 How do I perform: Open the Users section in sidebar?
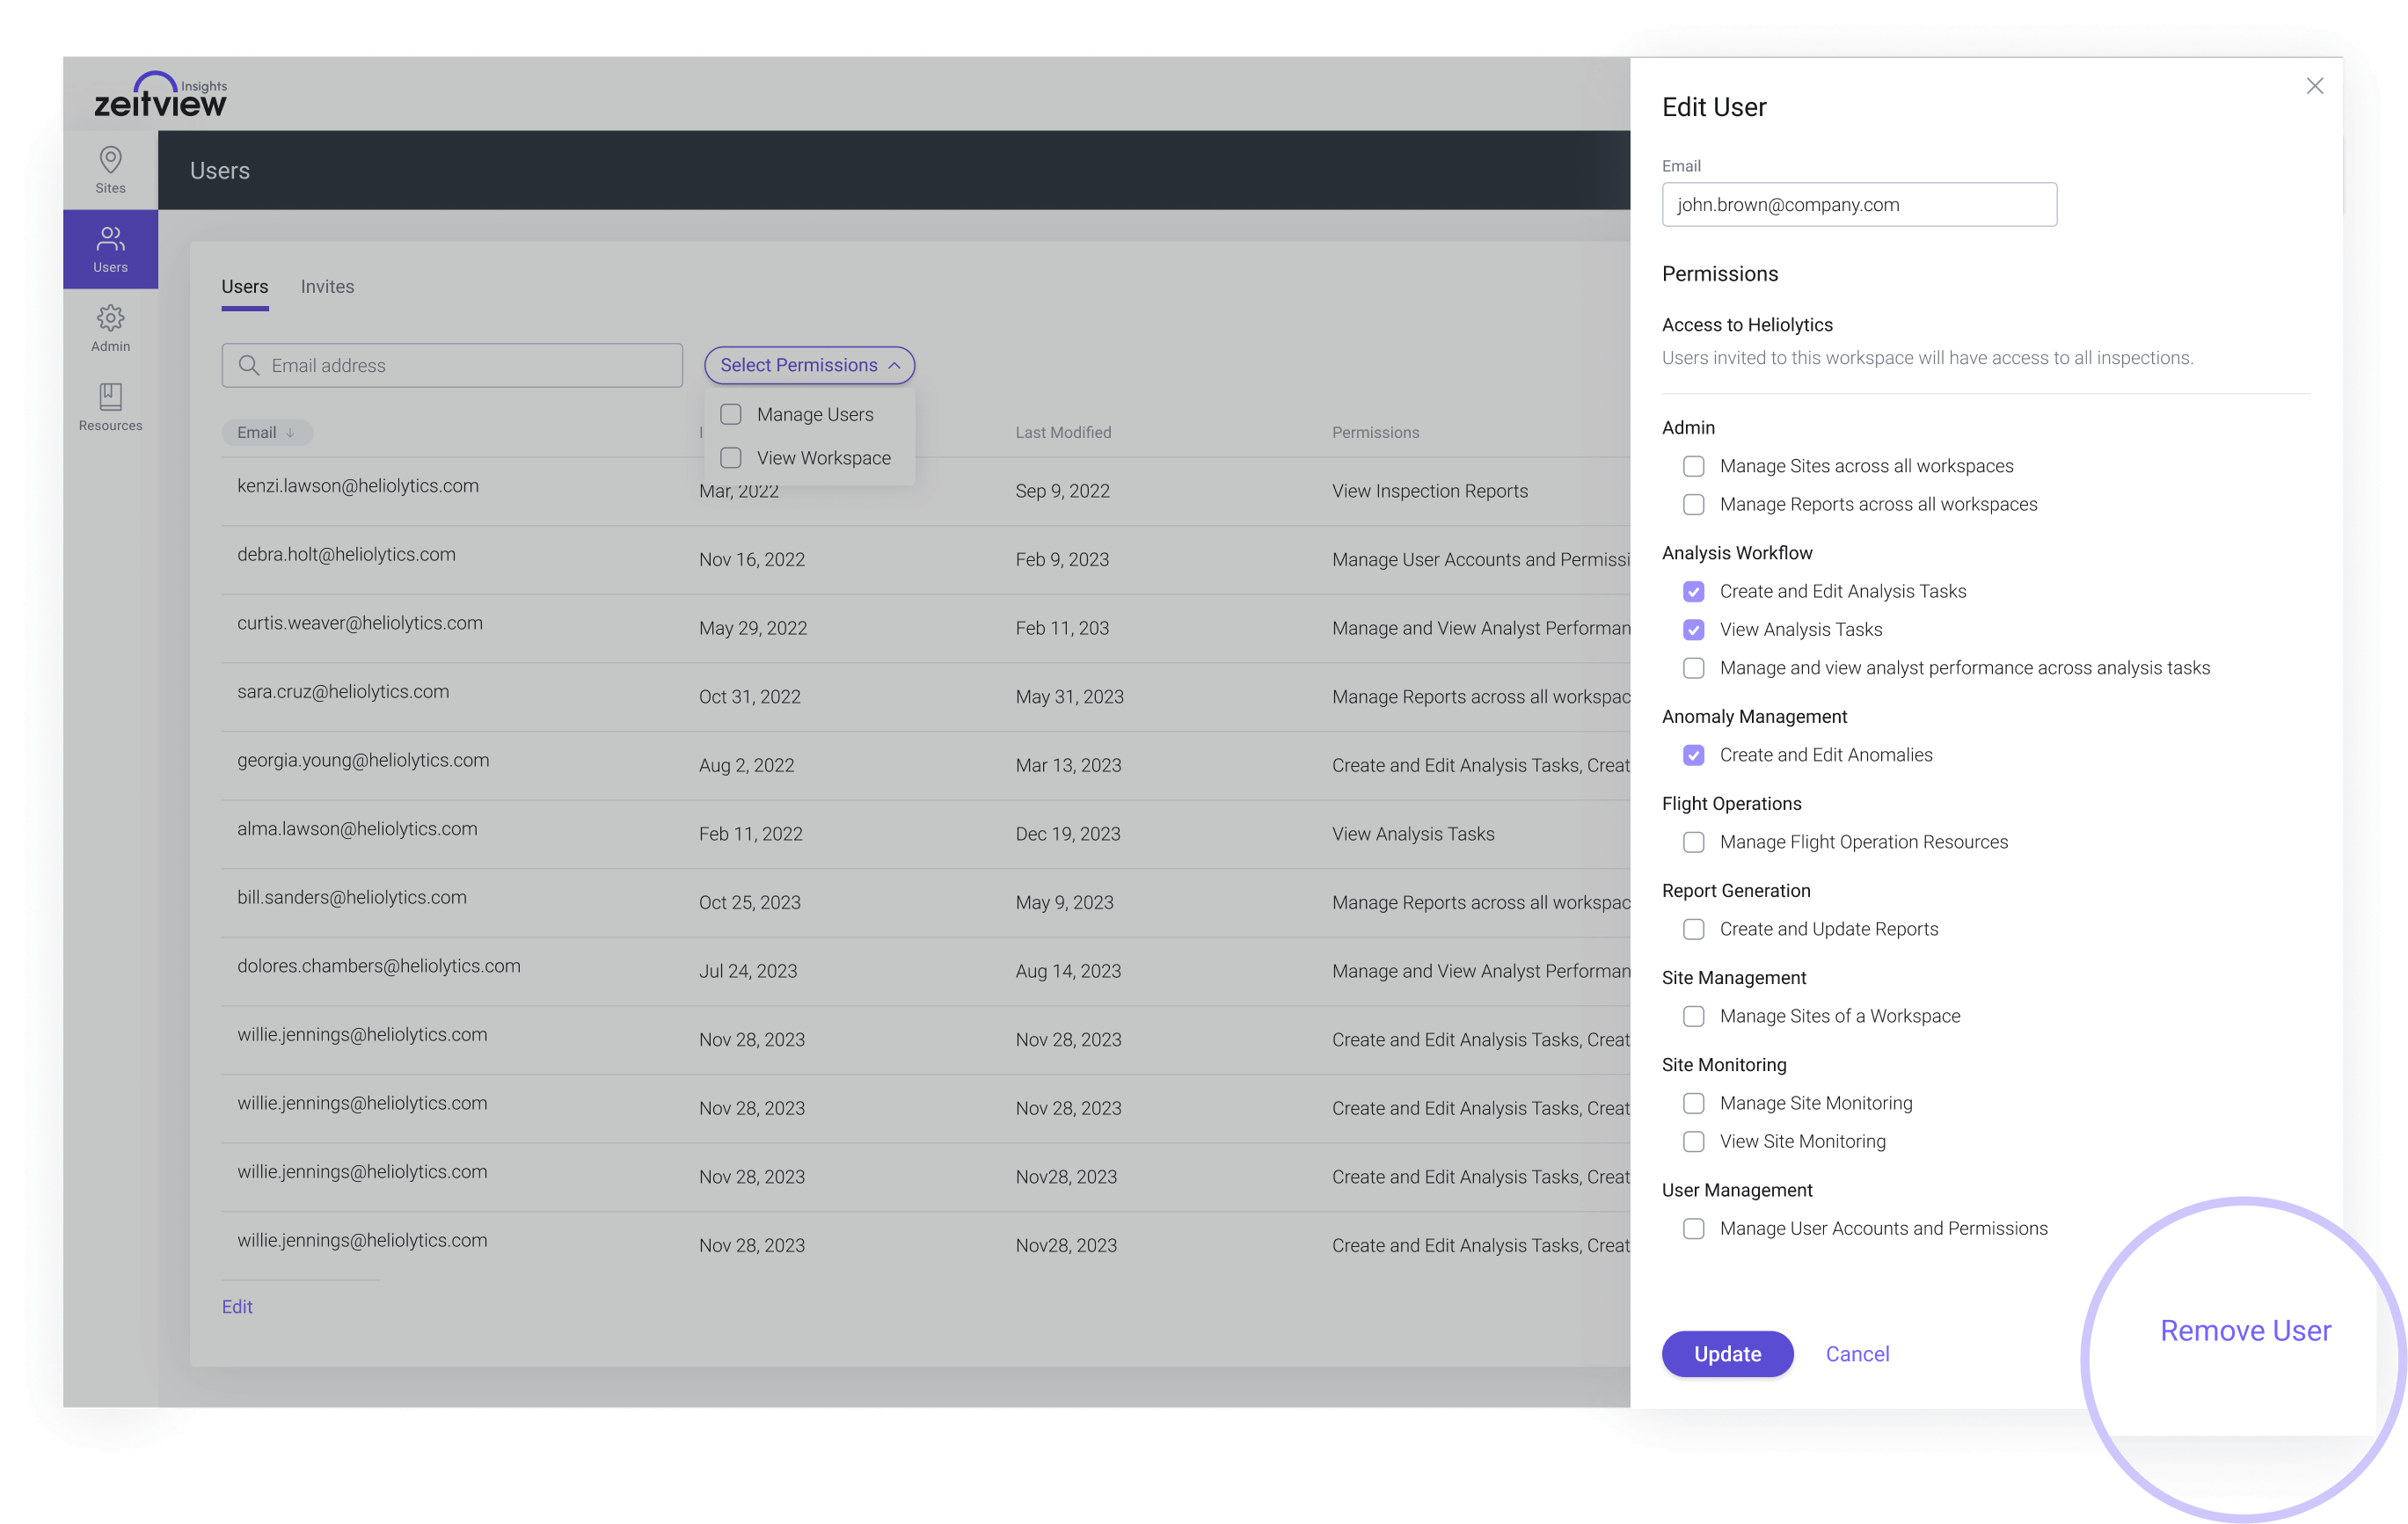tap(110, 249)
